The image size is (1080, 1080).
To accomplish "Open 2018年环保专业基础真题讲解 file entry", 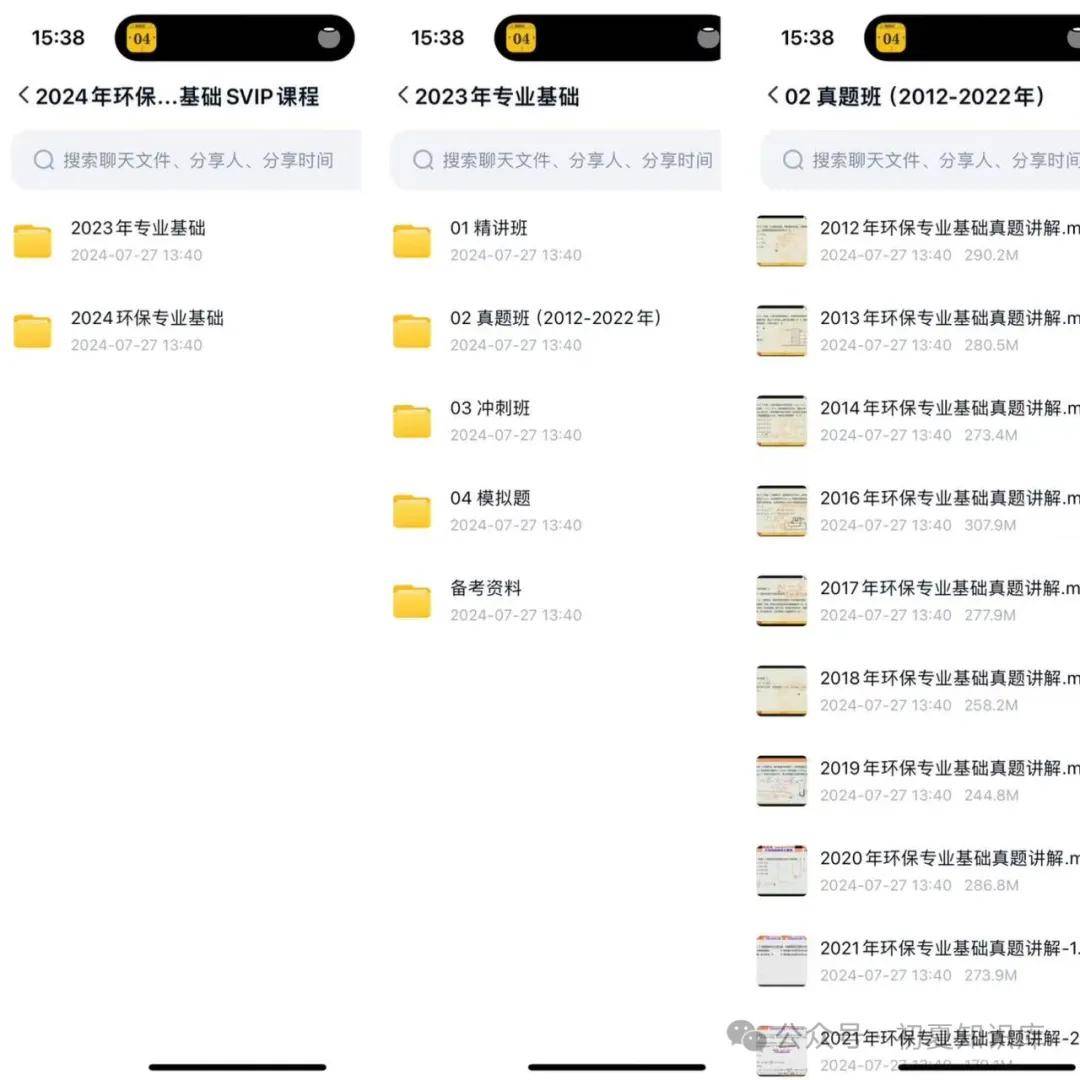I will 918,691.
